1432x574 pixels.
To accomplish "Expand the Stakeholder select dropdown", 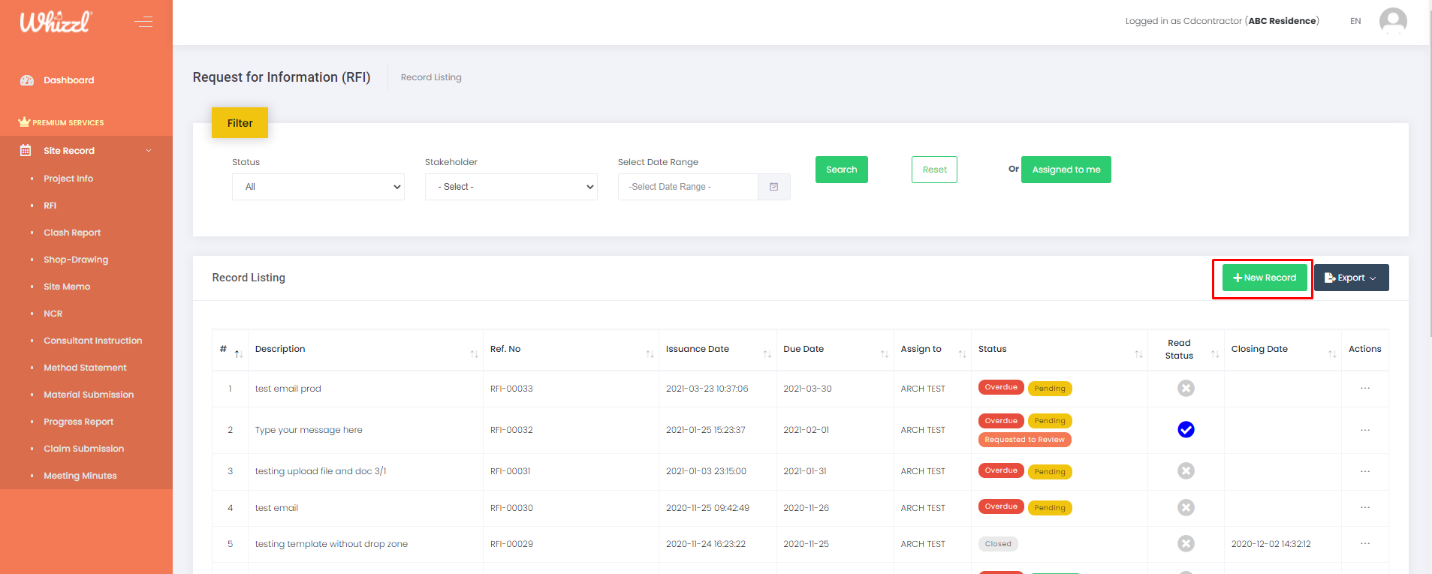I will 511,187.
